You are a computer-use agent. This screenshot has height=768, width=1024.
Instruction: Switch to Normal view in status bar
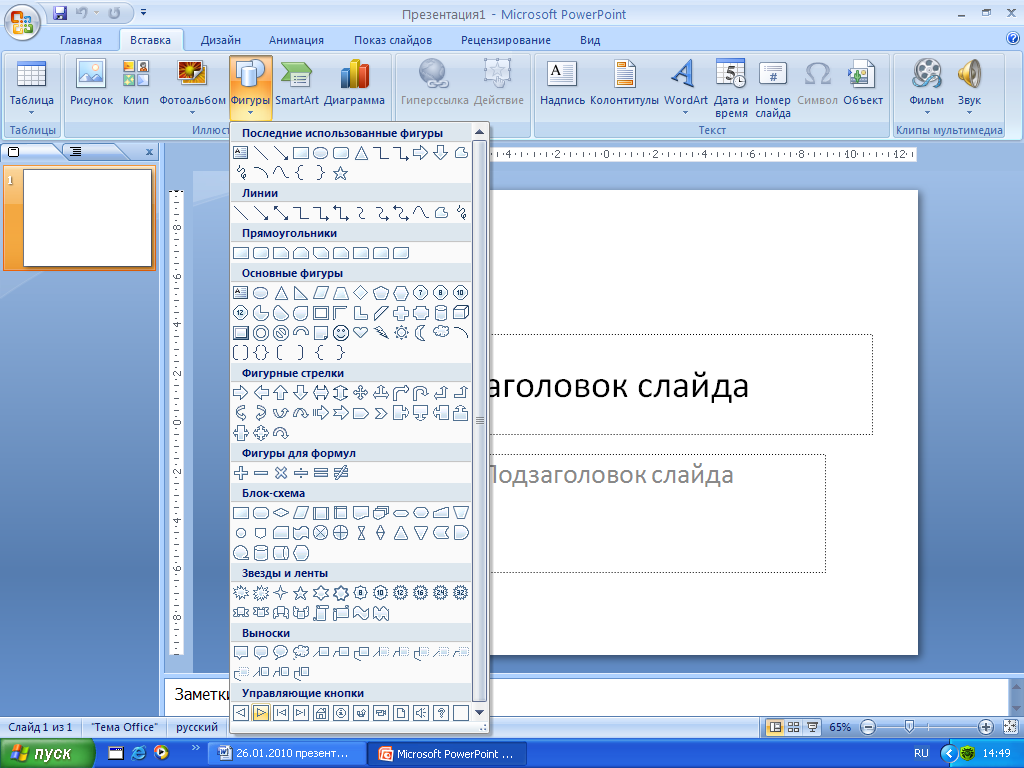point(775,727)
